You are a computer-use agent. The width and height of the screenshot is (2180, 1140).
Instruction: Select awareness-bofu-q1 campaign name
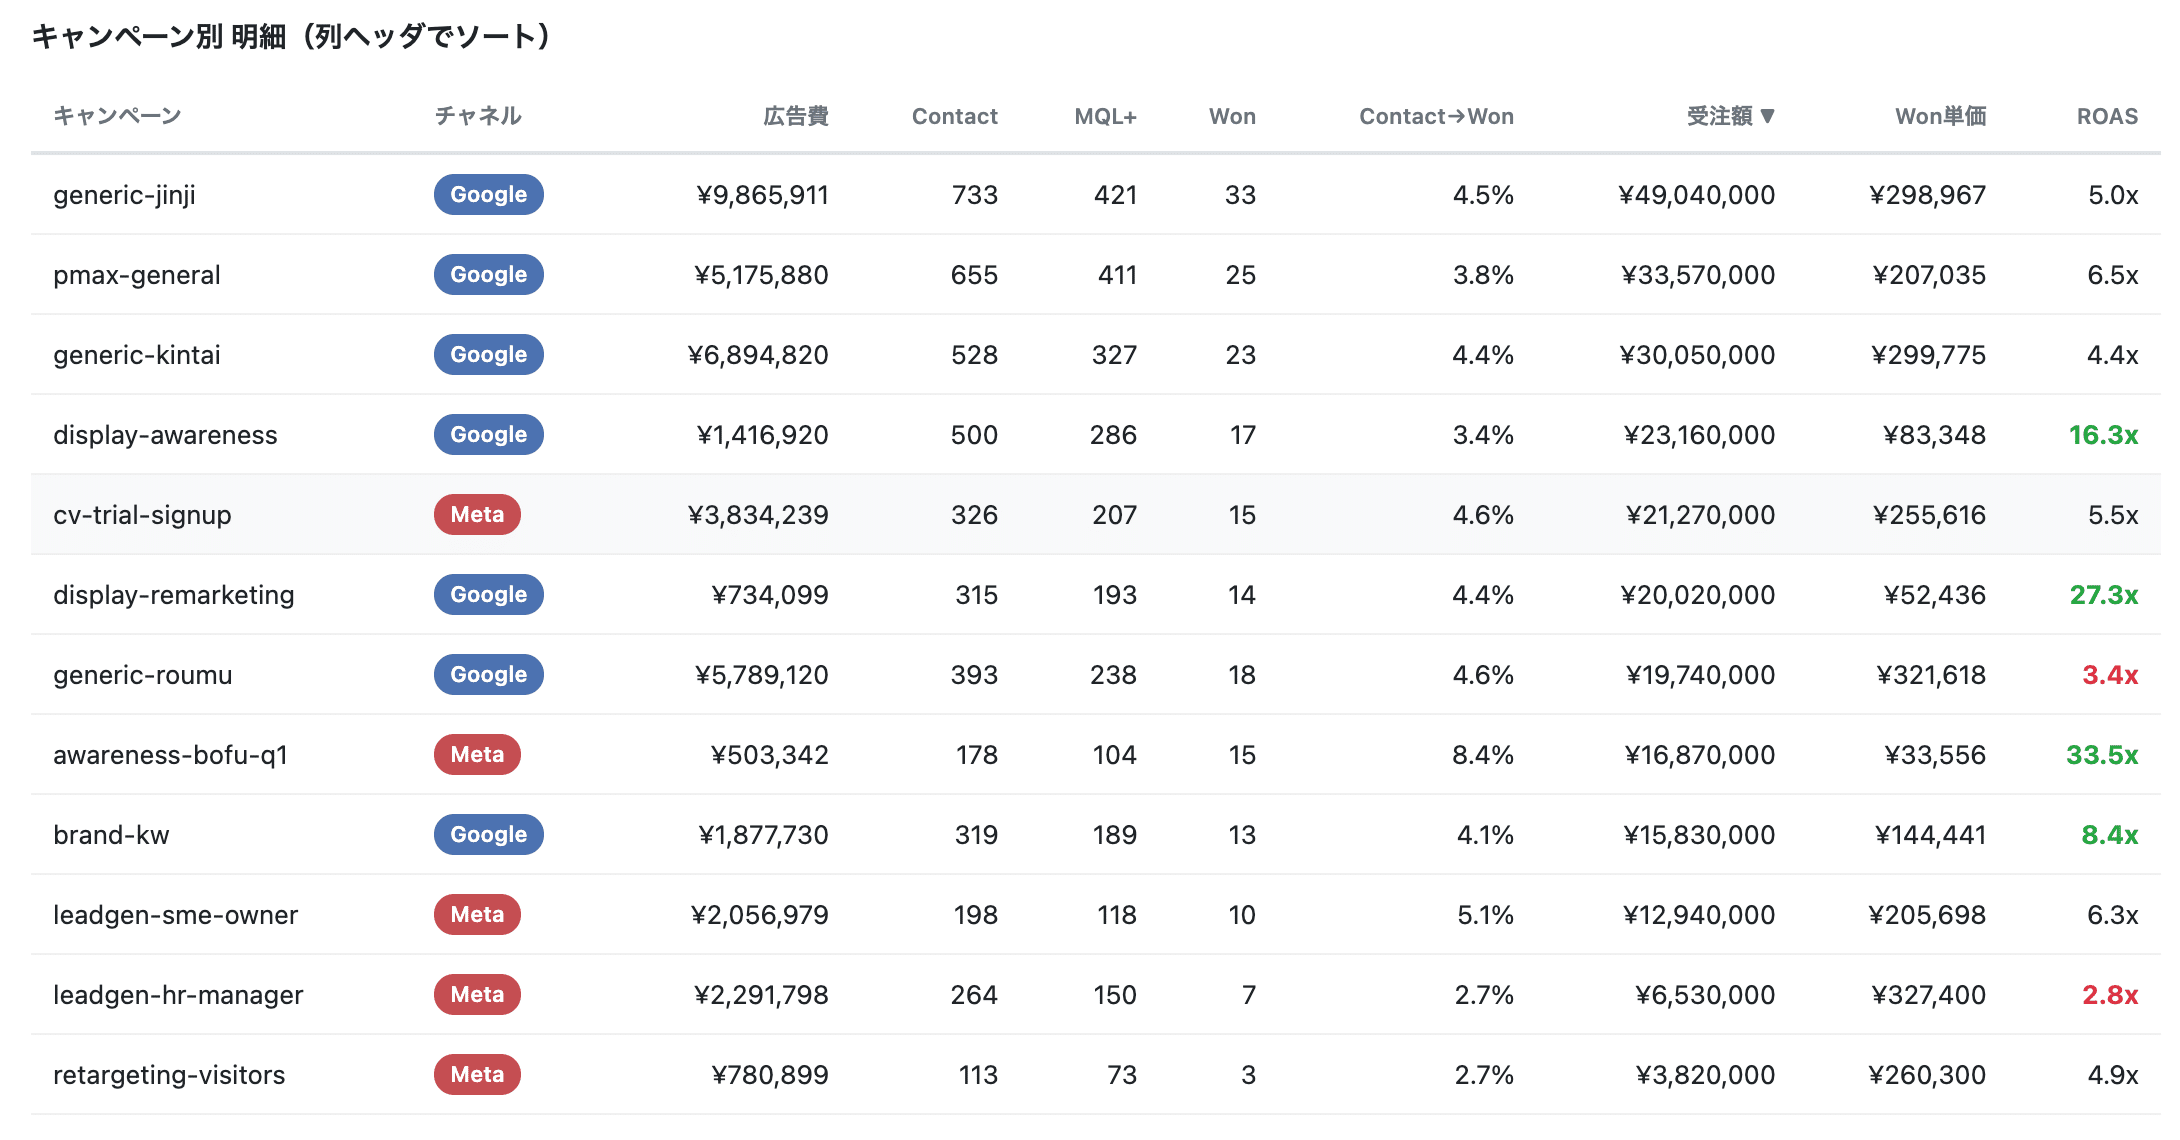tap(171, 755)
